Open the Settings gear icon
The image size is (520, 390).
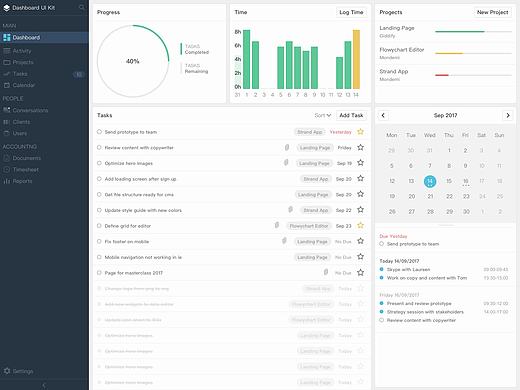(x=7, y=371)
